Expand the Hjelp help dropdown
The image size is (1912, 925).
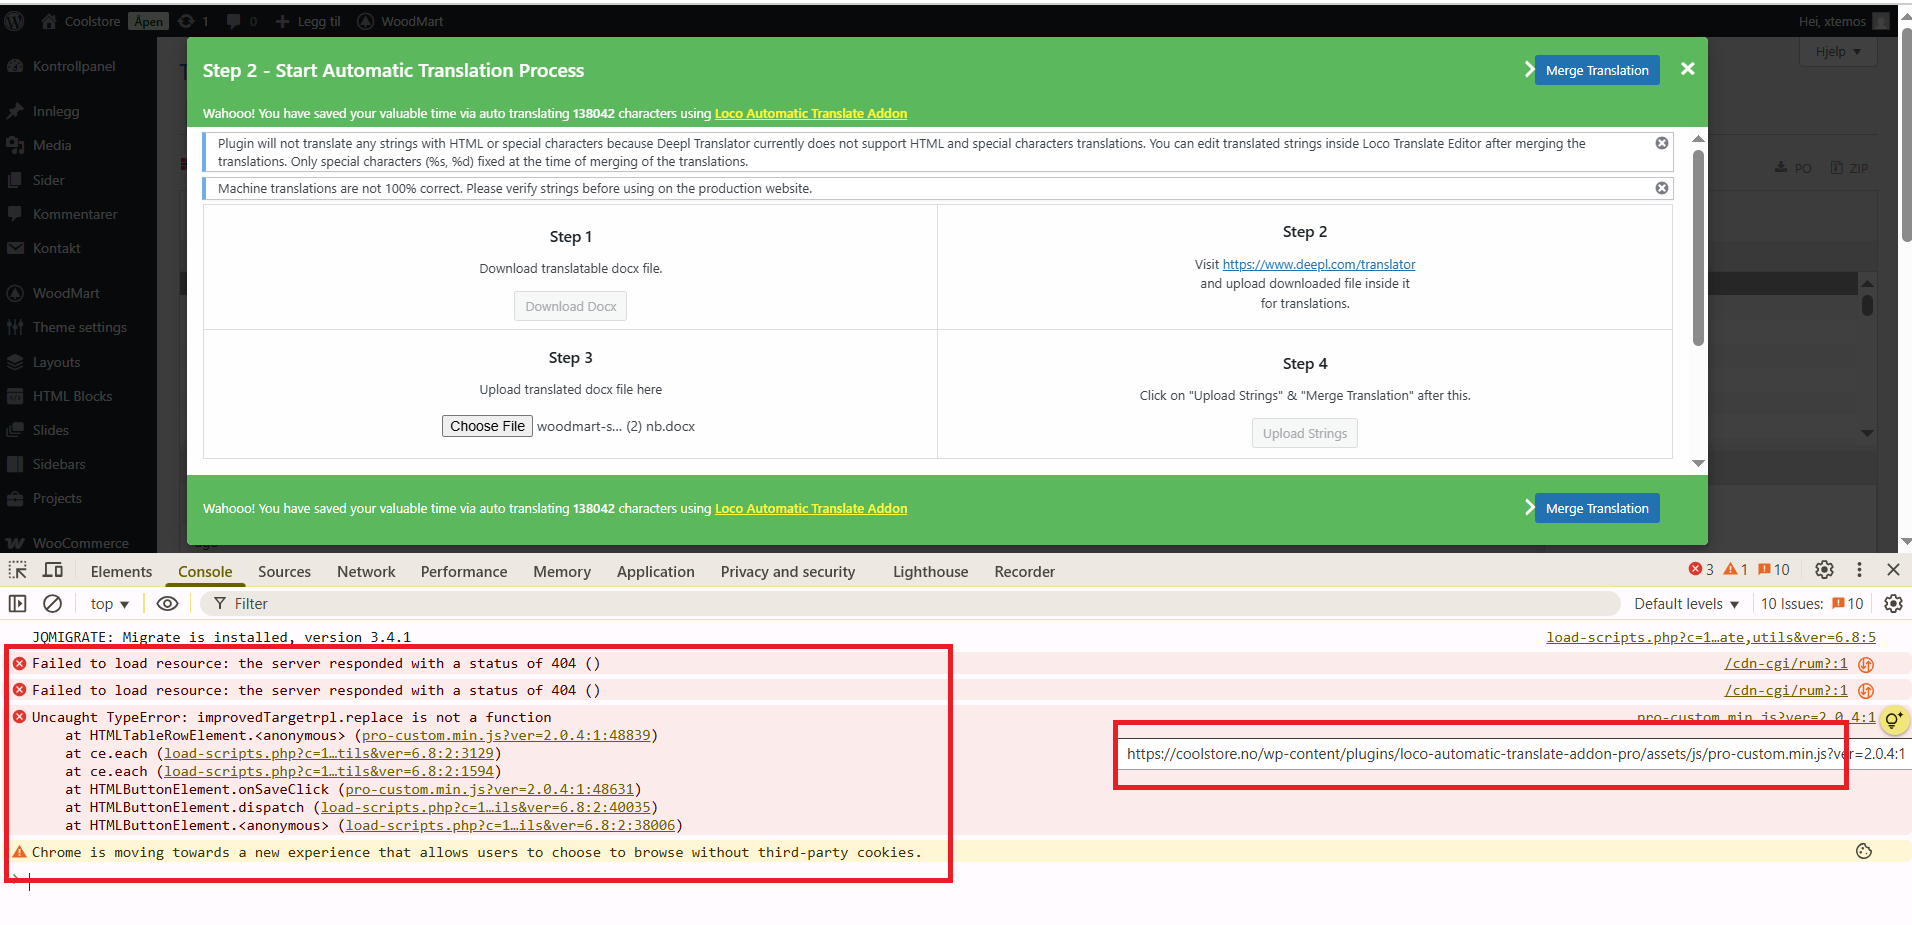[x=1839, y=51]
